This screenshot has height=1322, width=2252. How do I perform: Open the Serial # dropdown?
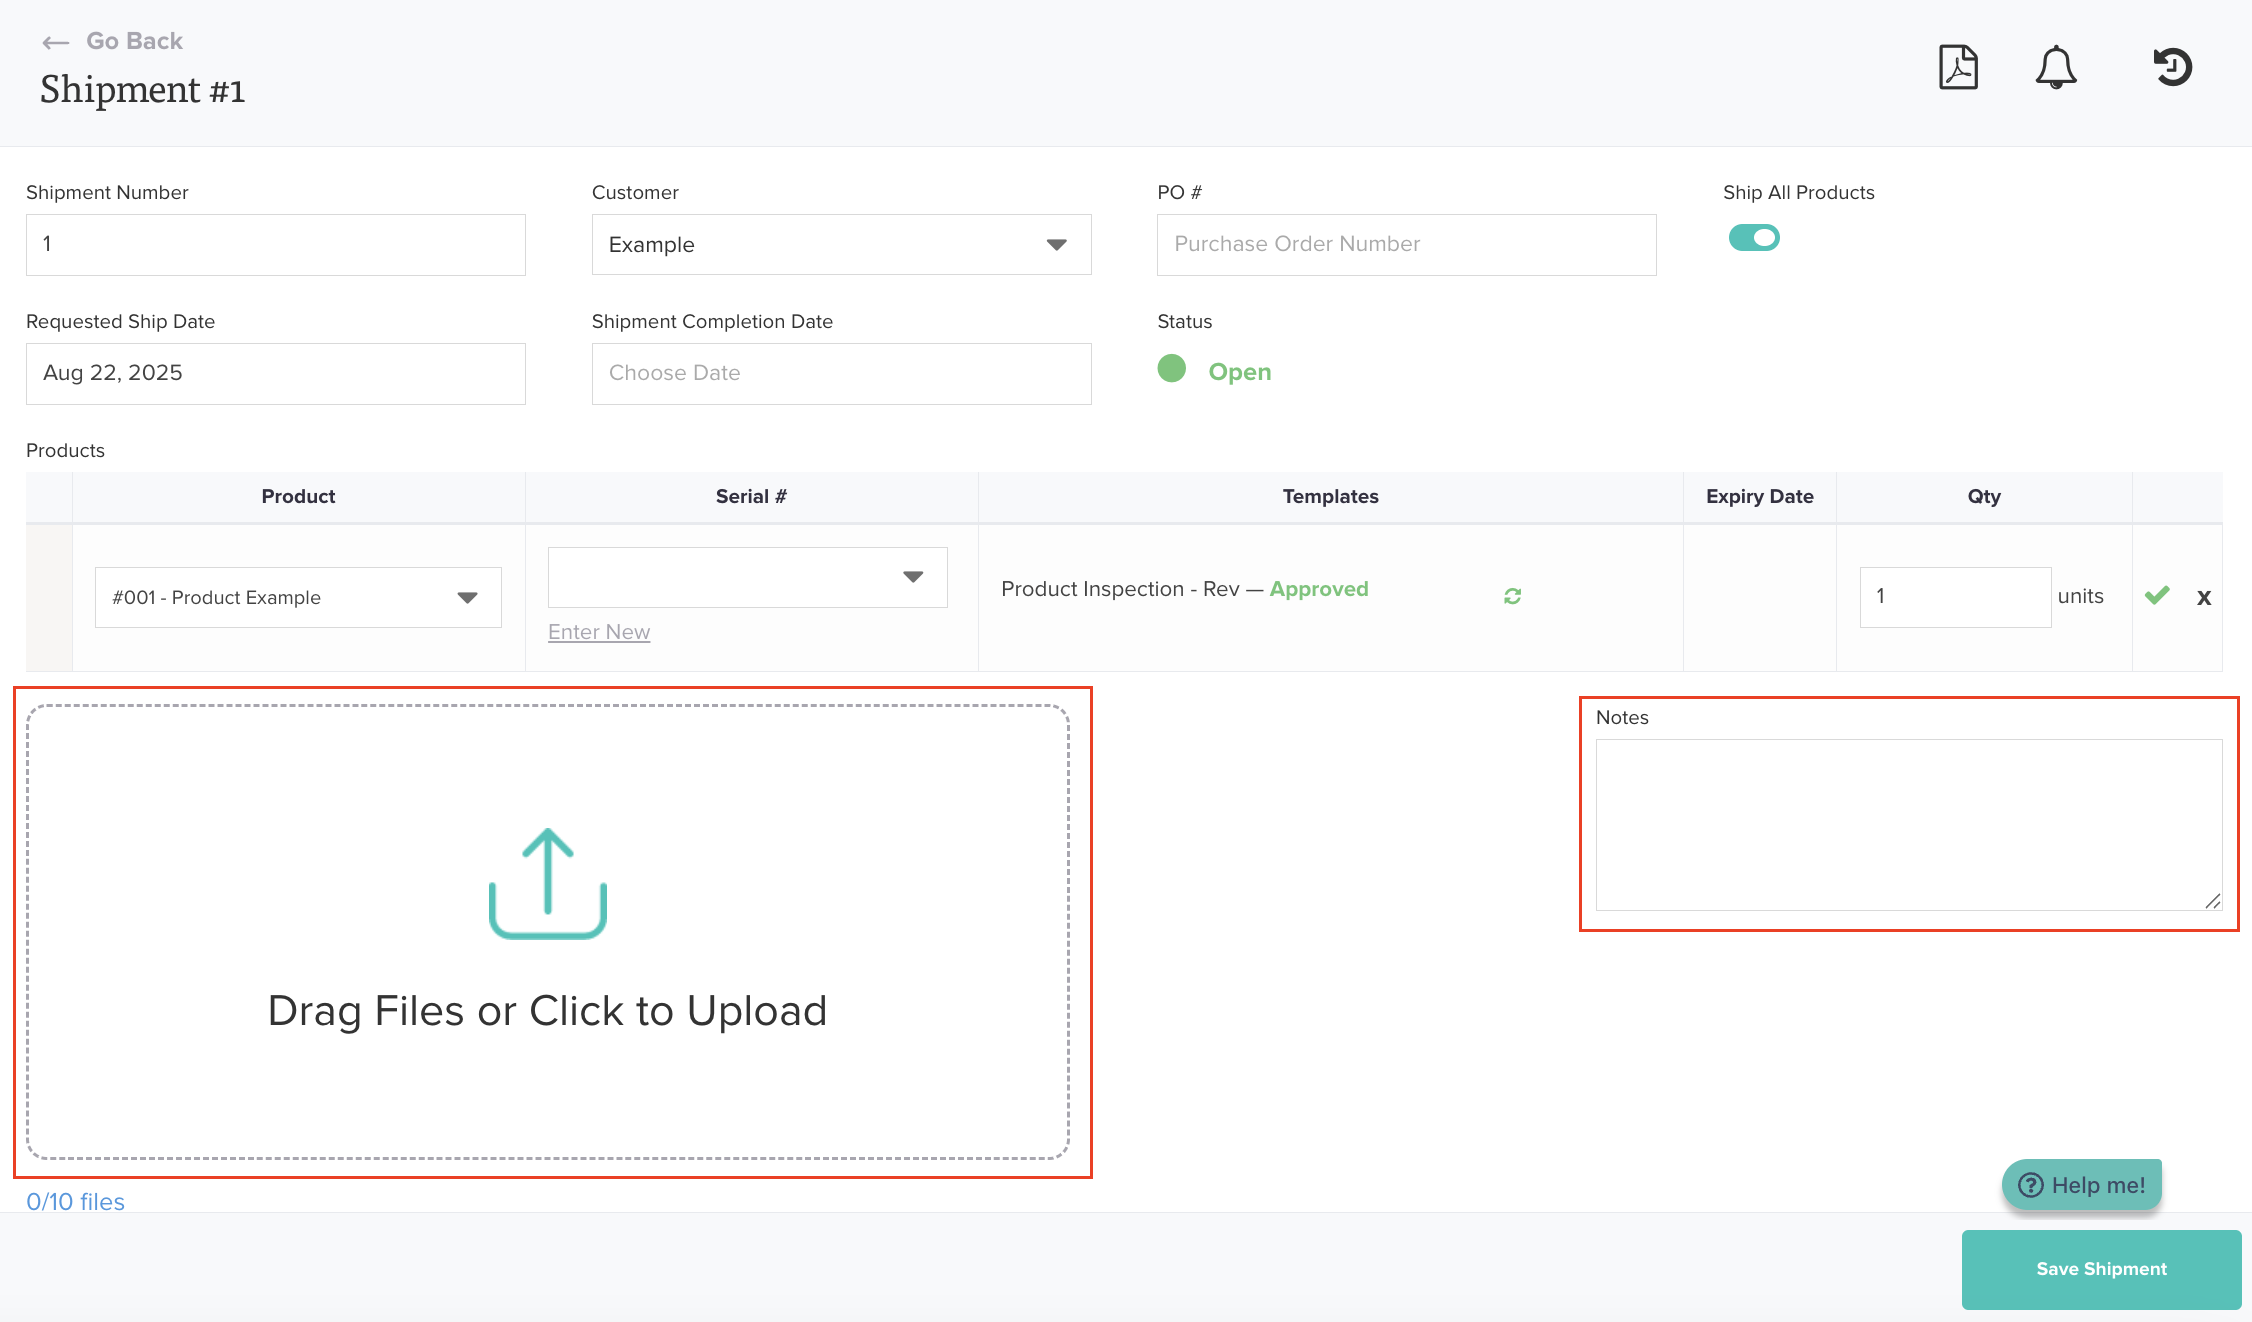pos(747,577)
